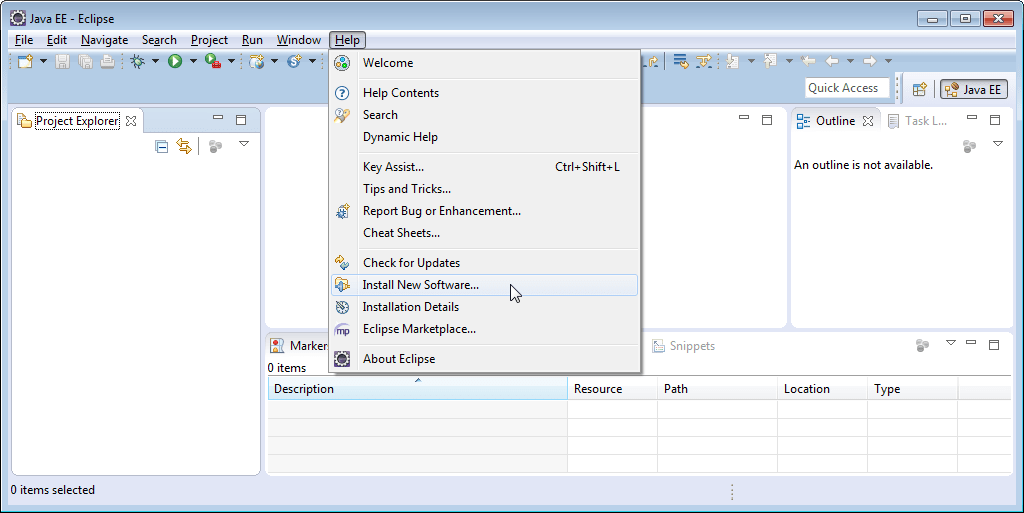Open the Window menu
Screen dimensions: 1024x513
tap(298, 40)
